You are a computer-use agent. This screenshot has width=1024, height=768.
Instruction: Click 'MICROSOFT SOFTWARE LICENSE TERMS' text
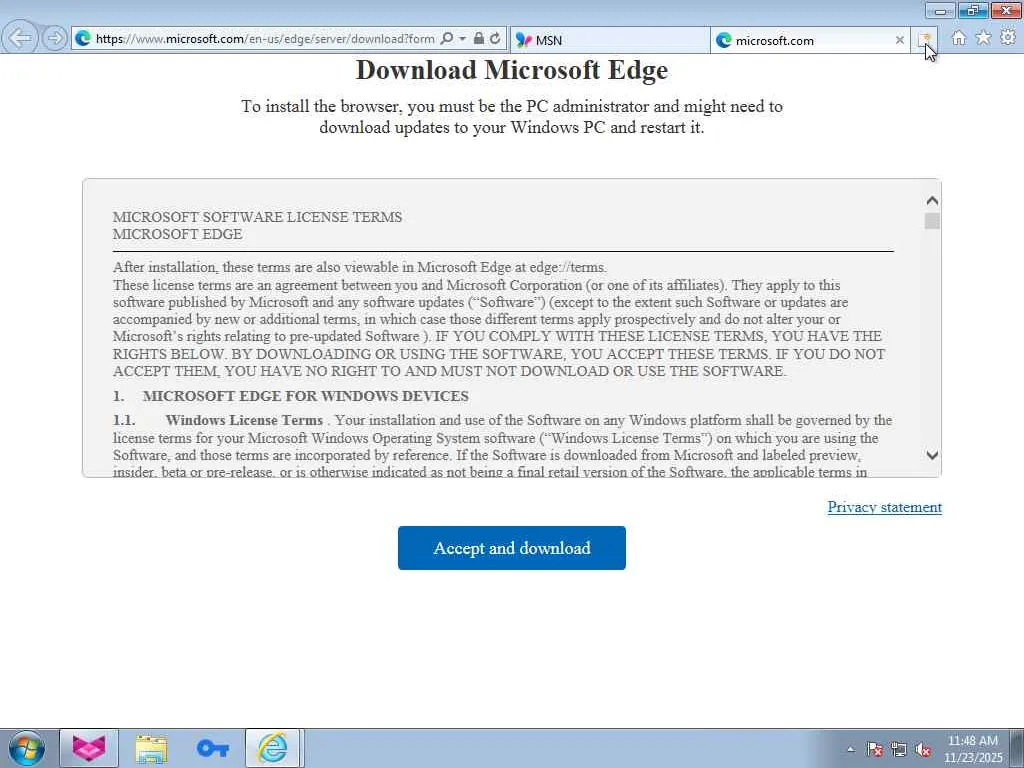tap(257, 217)
